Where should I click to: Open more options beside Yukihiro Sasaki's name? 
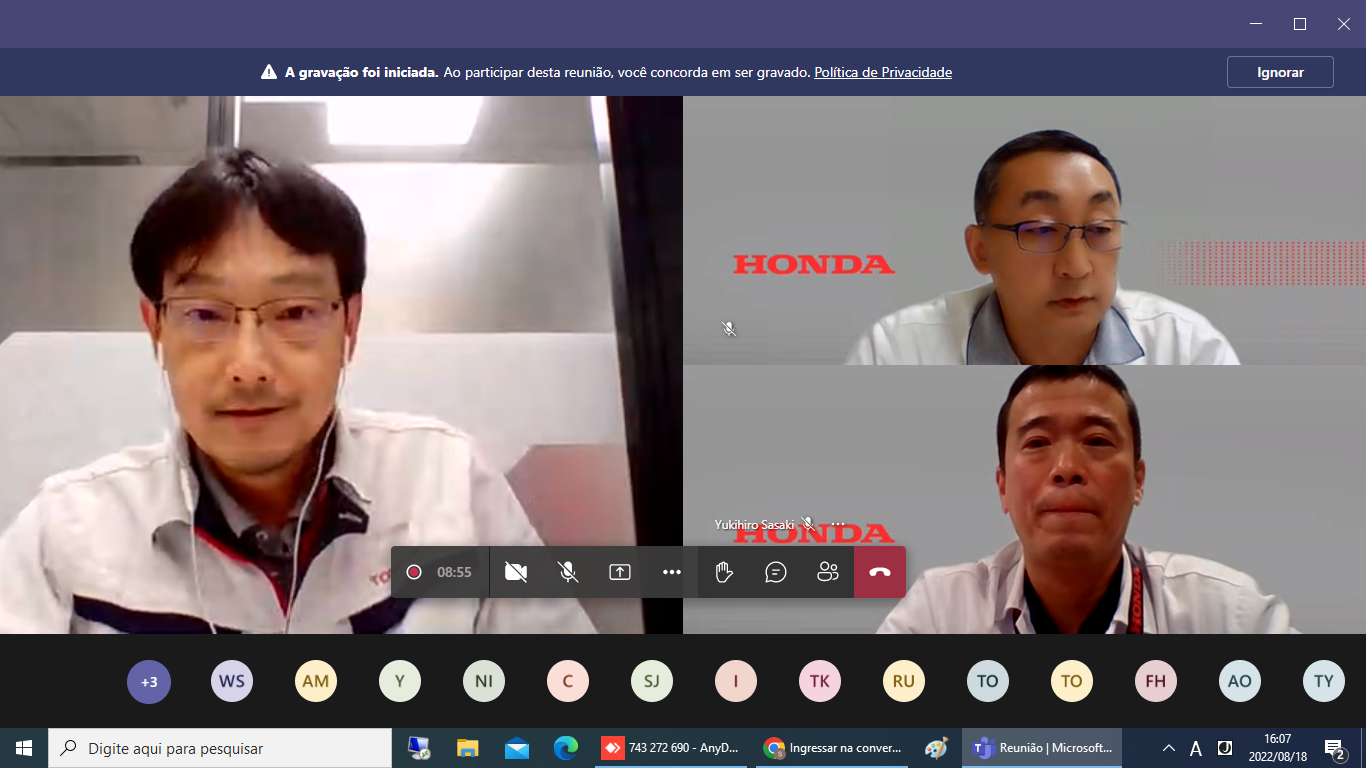coord(838,524)
